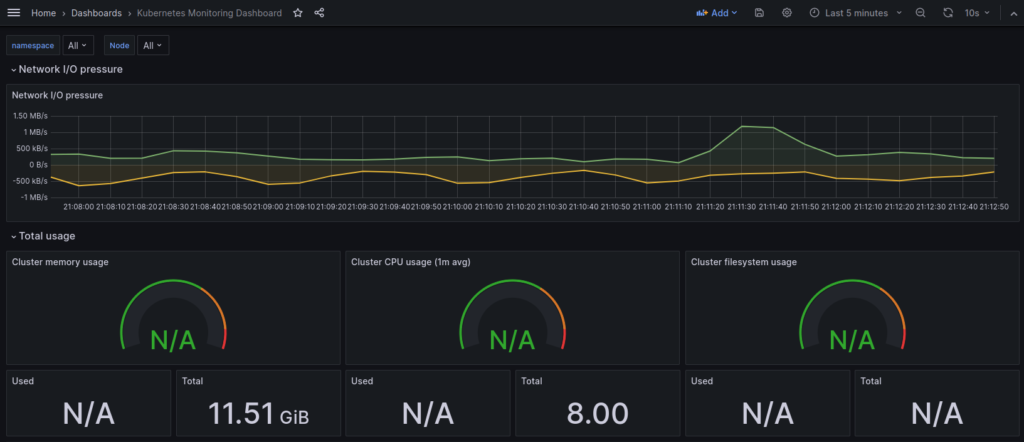Open dashboard settings gear
Screen dimensions: 1024x442
click(x=787, y=13)
